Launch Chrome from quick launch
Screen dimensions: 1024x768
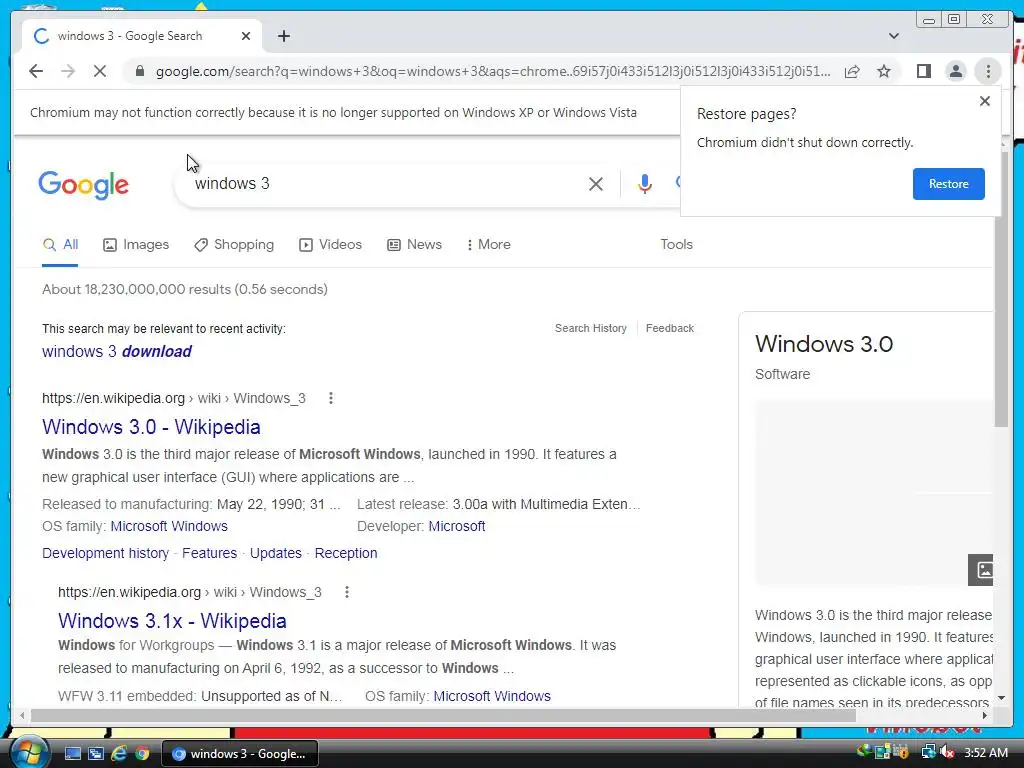(142, 754)
